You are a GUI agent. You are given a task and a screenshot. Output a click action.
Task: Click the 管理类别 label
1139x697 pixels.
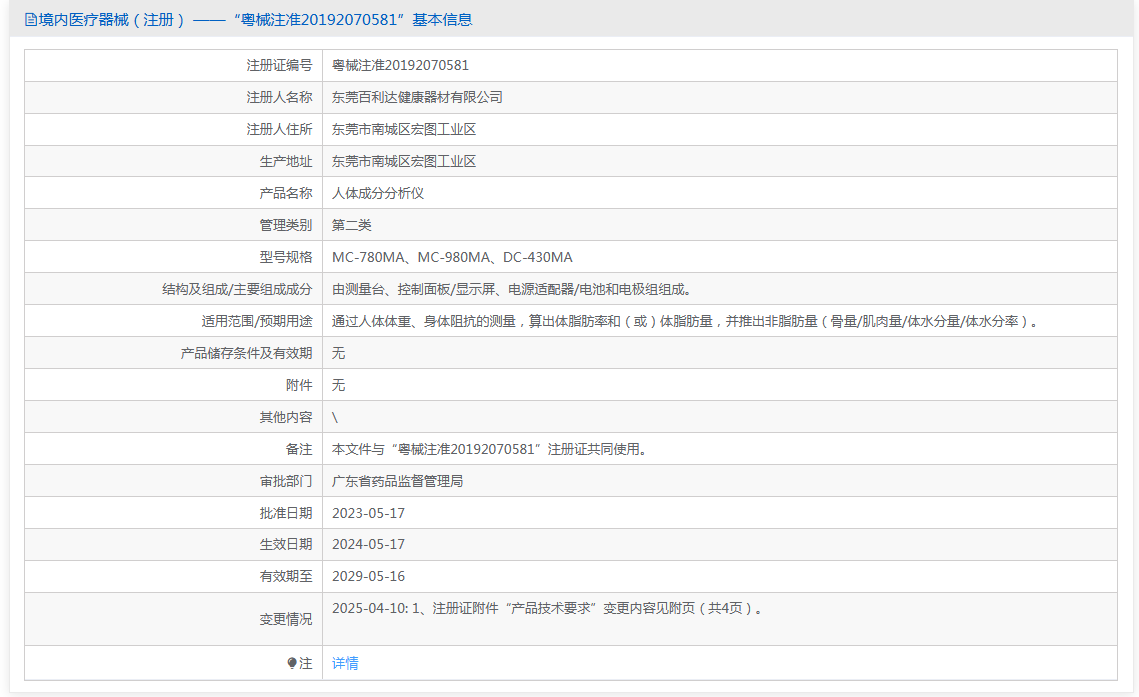click(285, 225)
